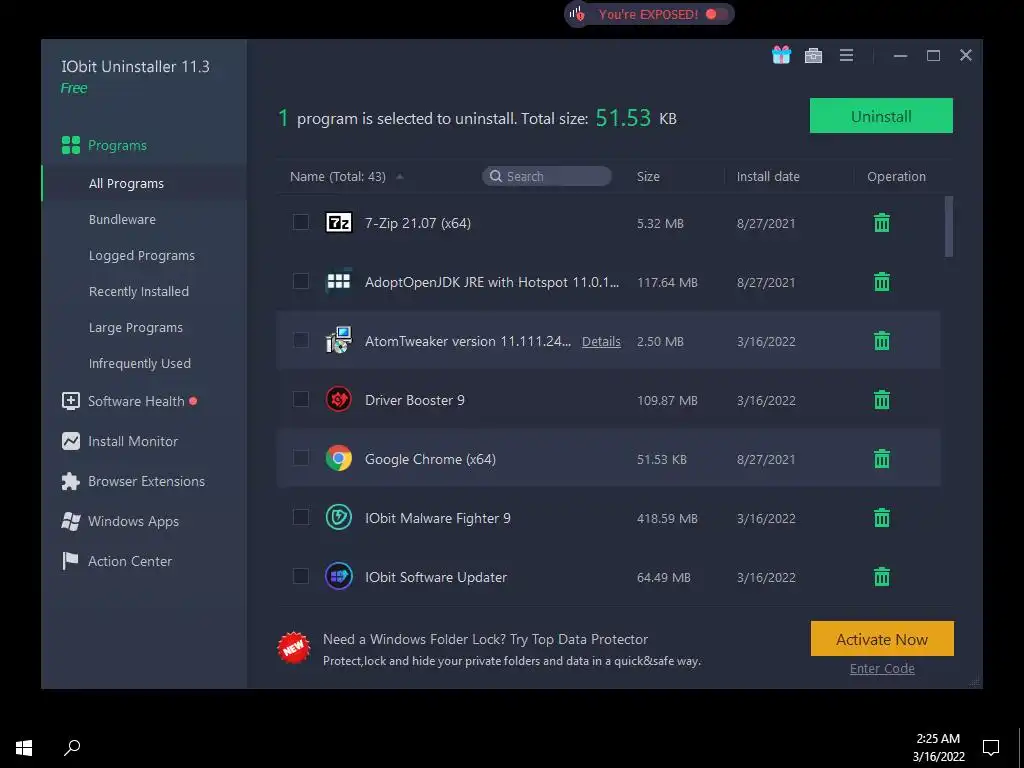Open the AtomTweaker Details link
The width and height of the screenshot is (1024, 768).
point(601,342)
